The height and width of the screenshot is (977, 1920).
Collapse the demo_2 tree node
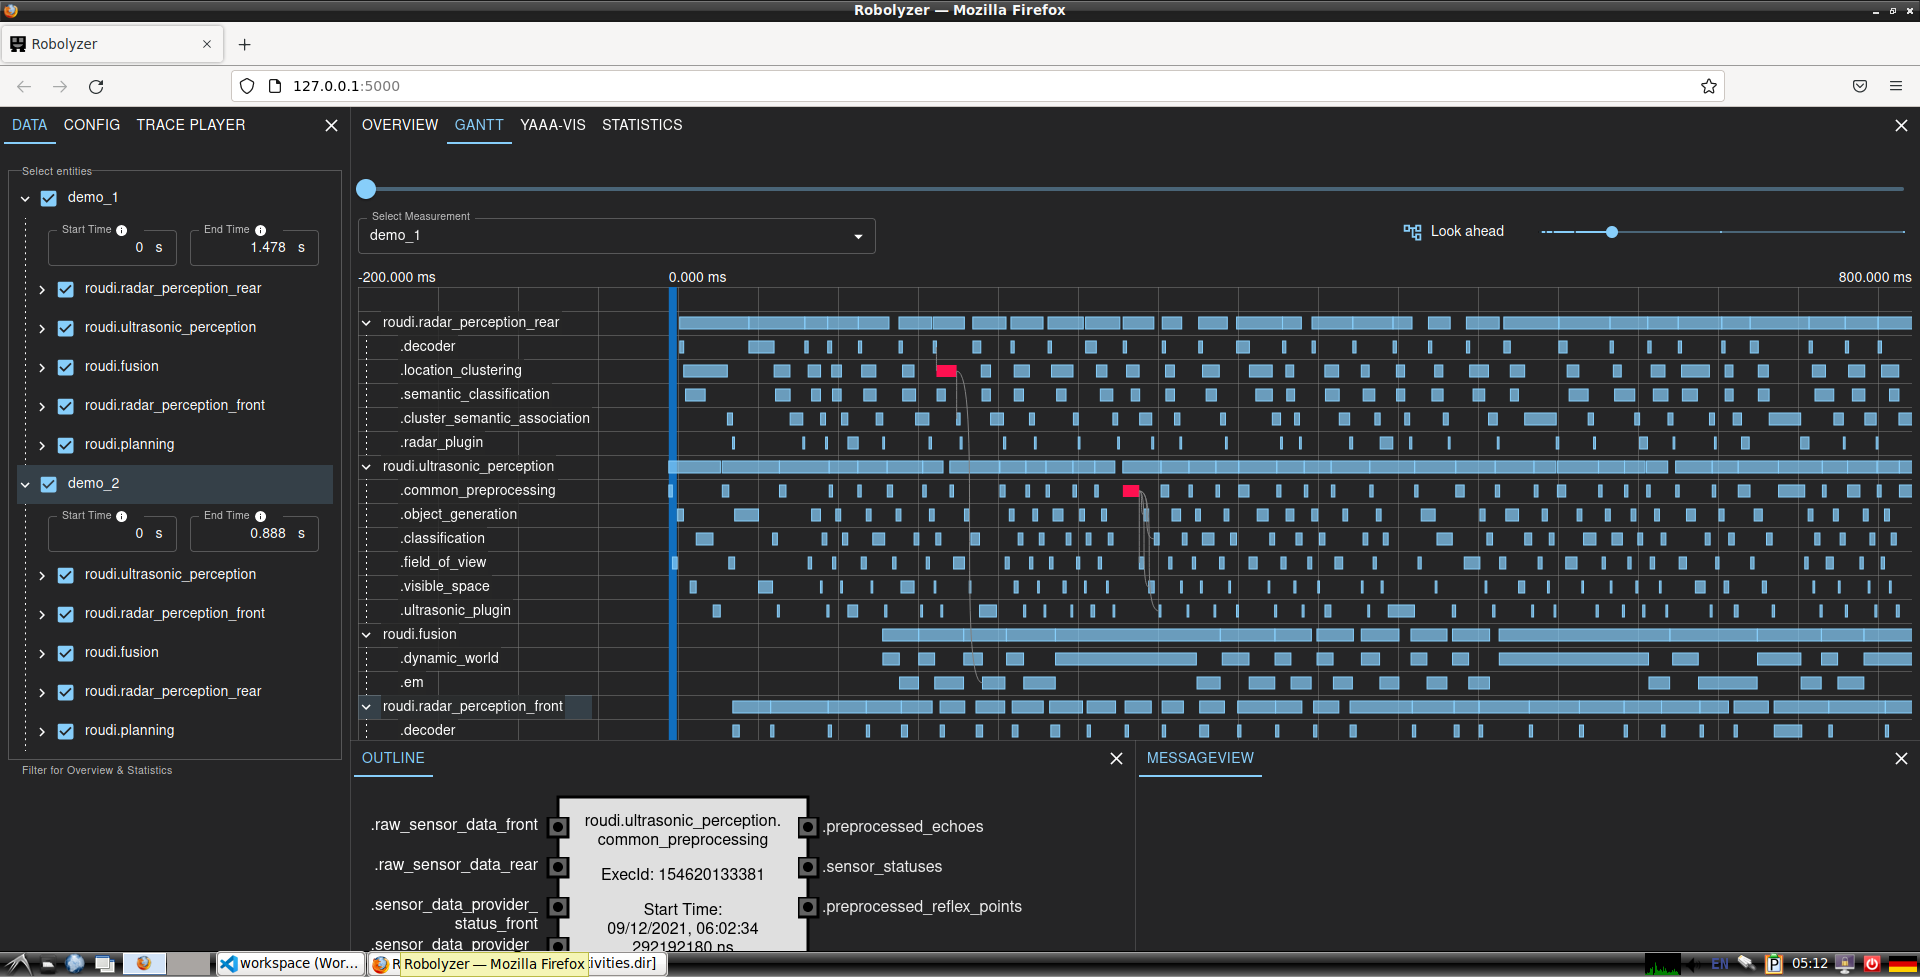pos(25,485)
